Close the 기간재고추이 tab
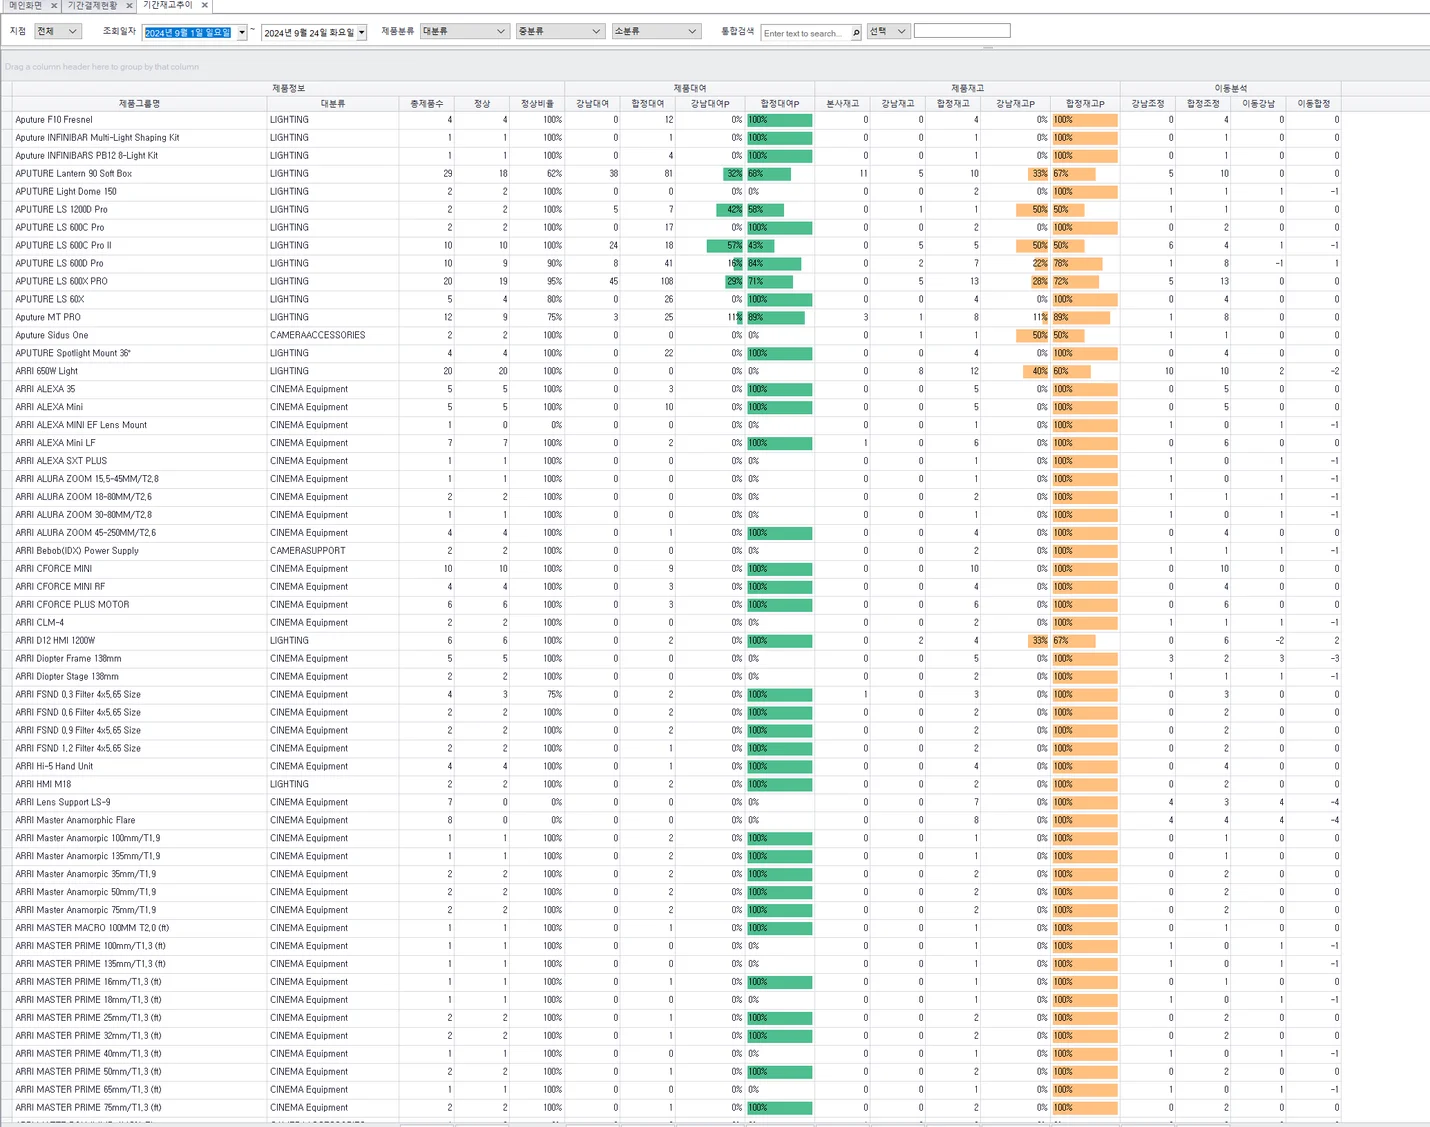Viewport: 1430px width, 1127px height. [205, 5]
